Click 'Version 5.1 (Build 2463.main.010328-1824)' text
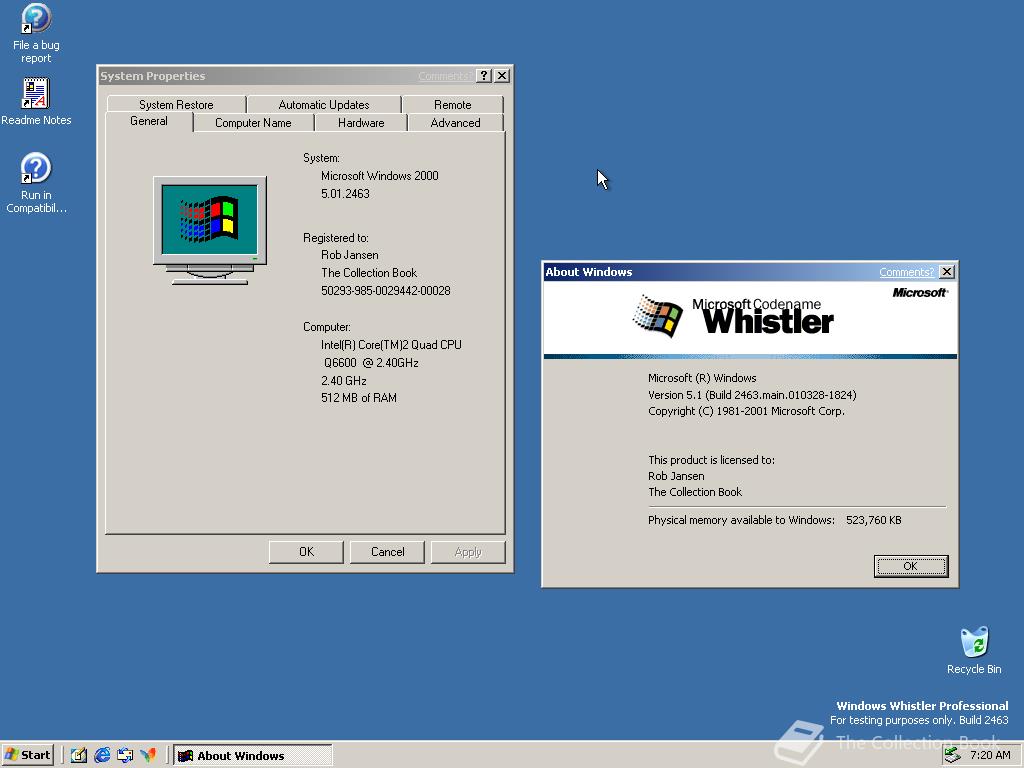This screenshot has height=768, width=1024. (752, 395)
